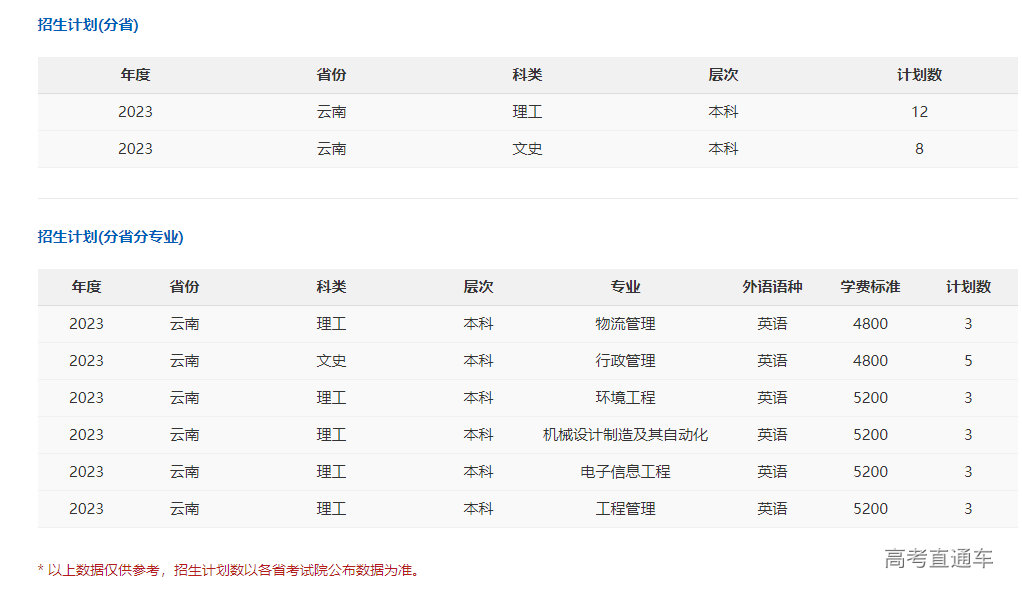
Task: Click the 高考直通车 watermark text
Action: coord(938,559)
